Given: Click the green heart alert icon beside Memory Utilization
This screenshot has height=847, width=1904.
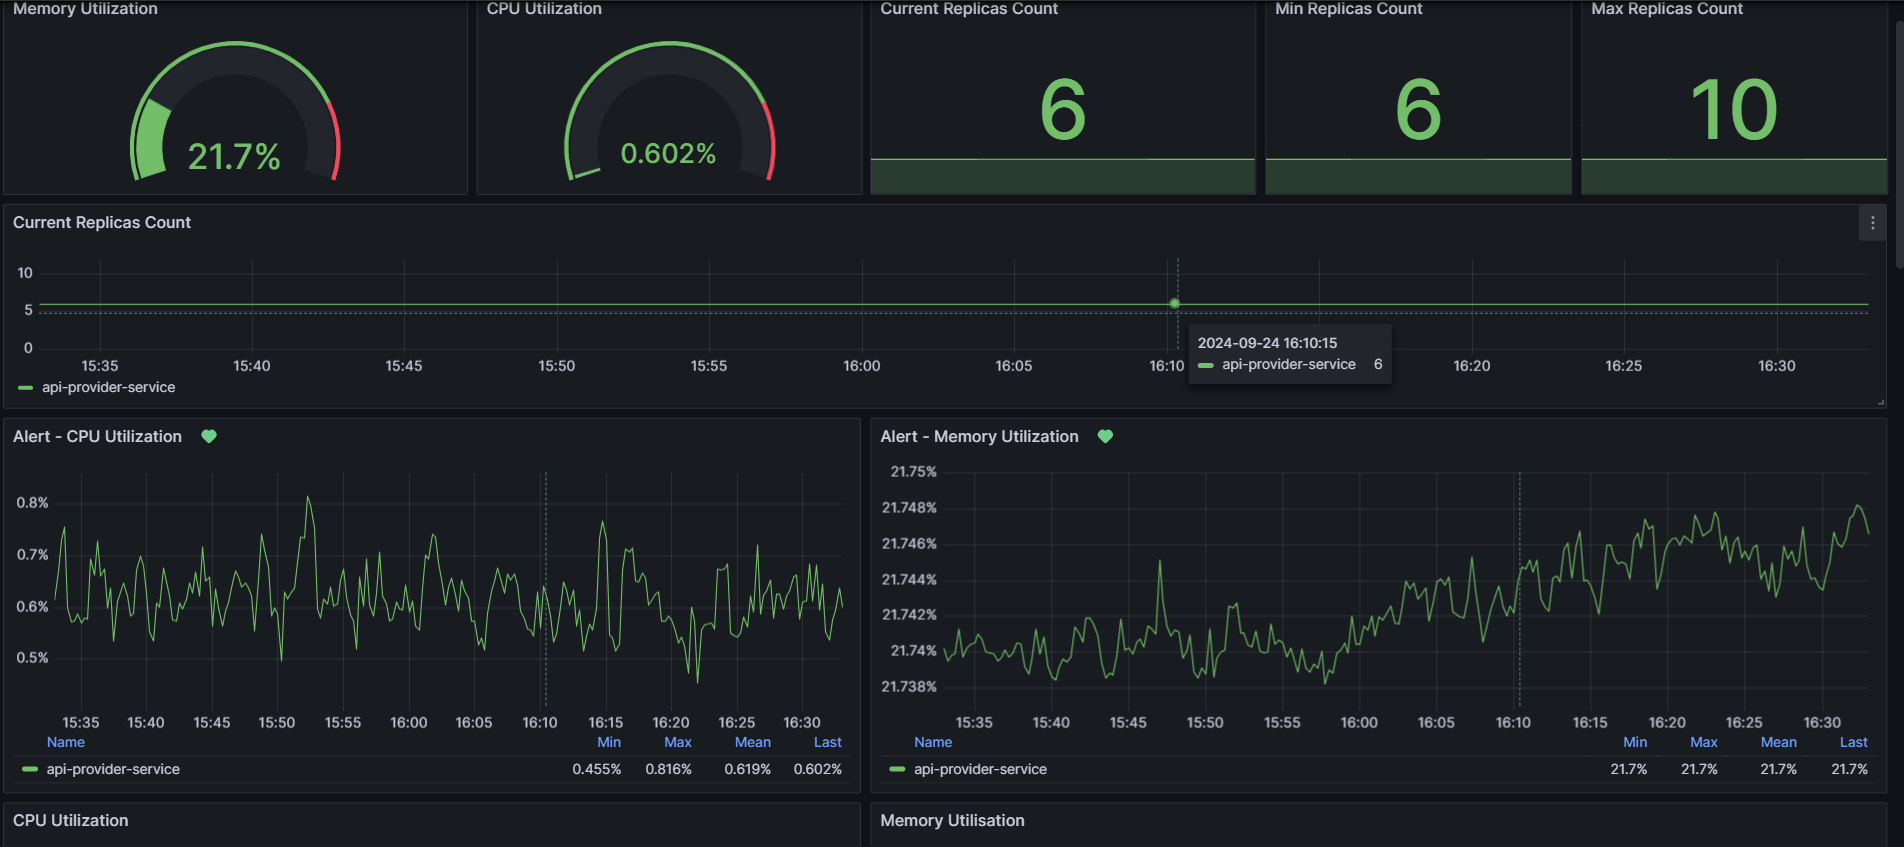Looking at the screenshot, I should [1105, 436].
